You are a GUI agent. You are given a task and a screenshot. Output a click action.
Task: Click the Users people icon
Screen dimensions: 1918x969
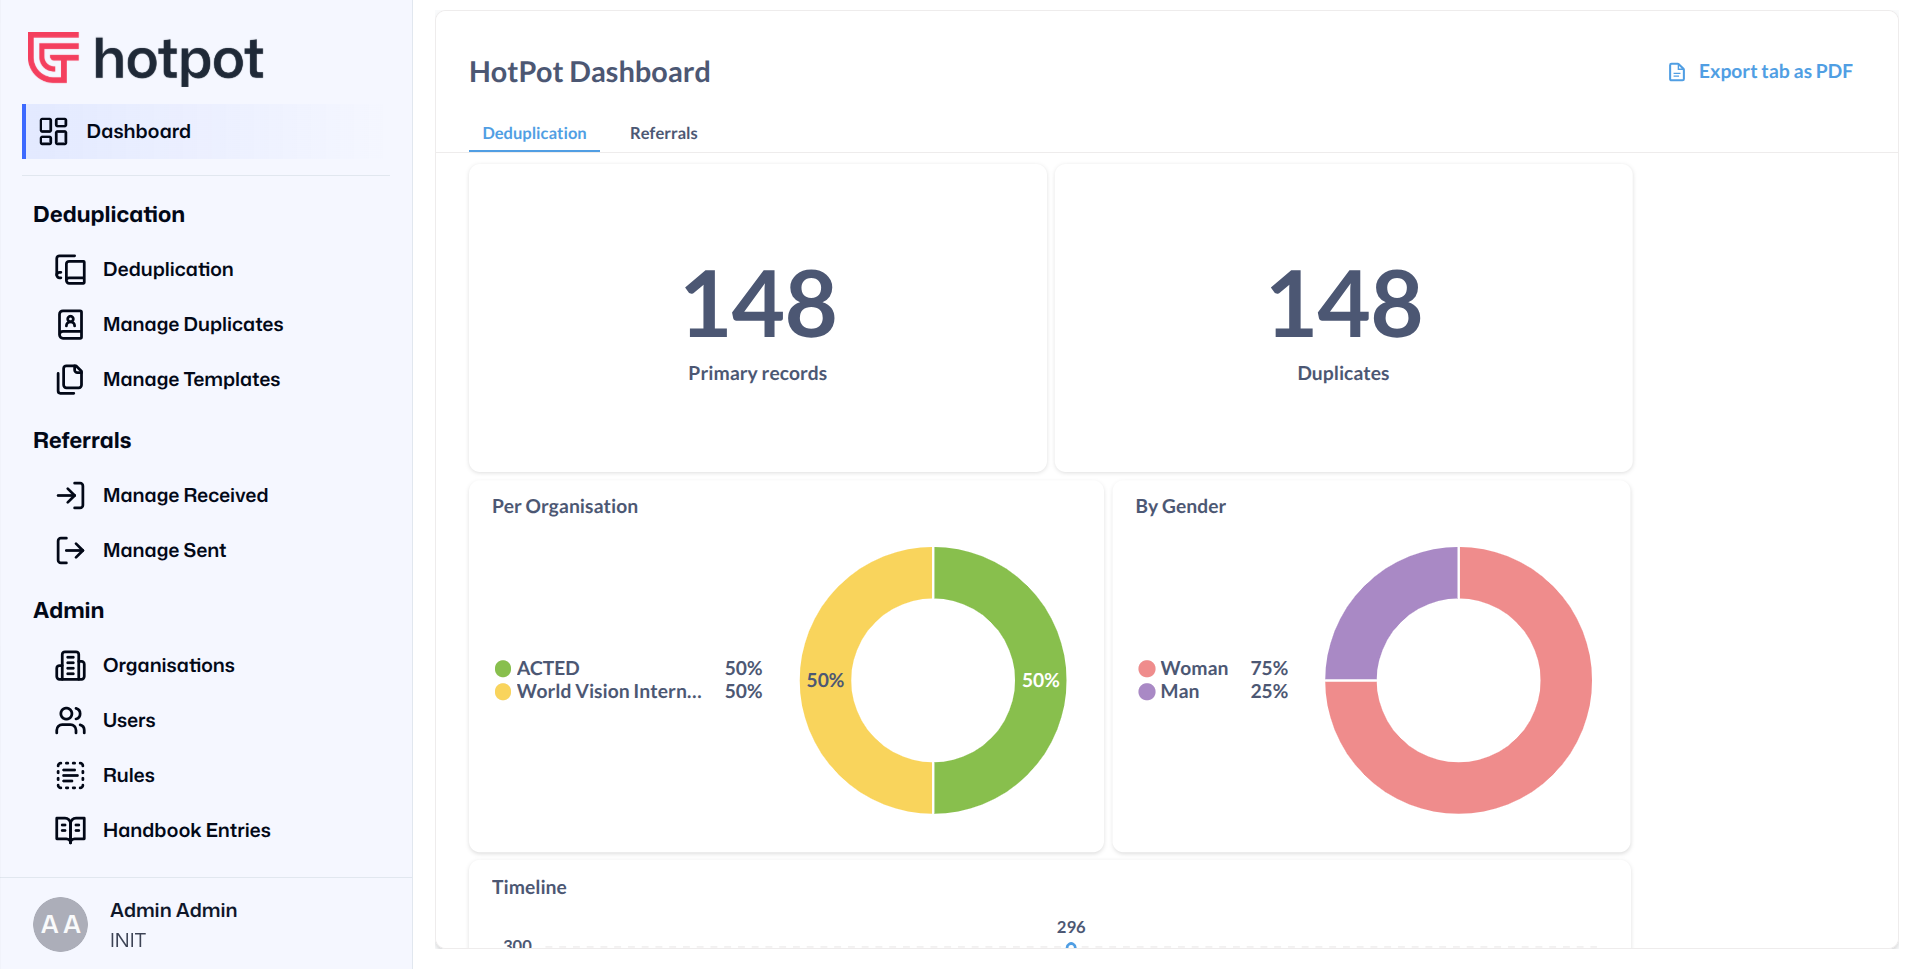70,720
